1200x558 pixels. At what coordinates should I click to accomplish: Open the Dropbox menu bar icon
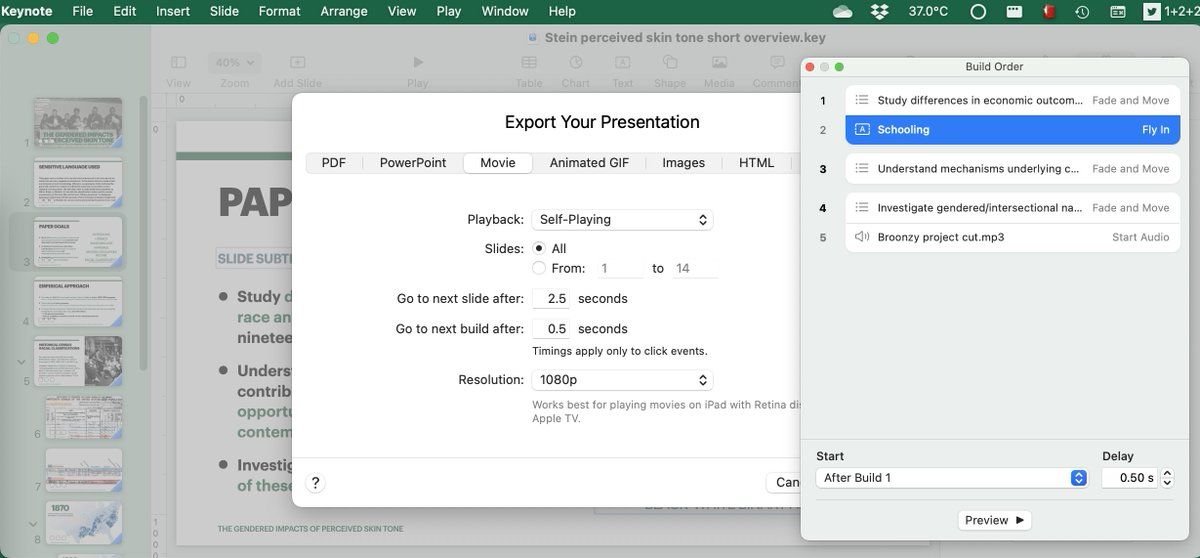[880, 11]
